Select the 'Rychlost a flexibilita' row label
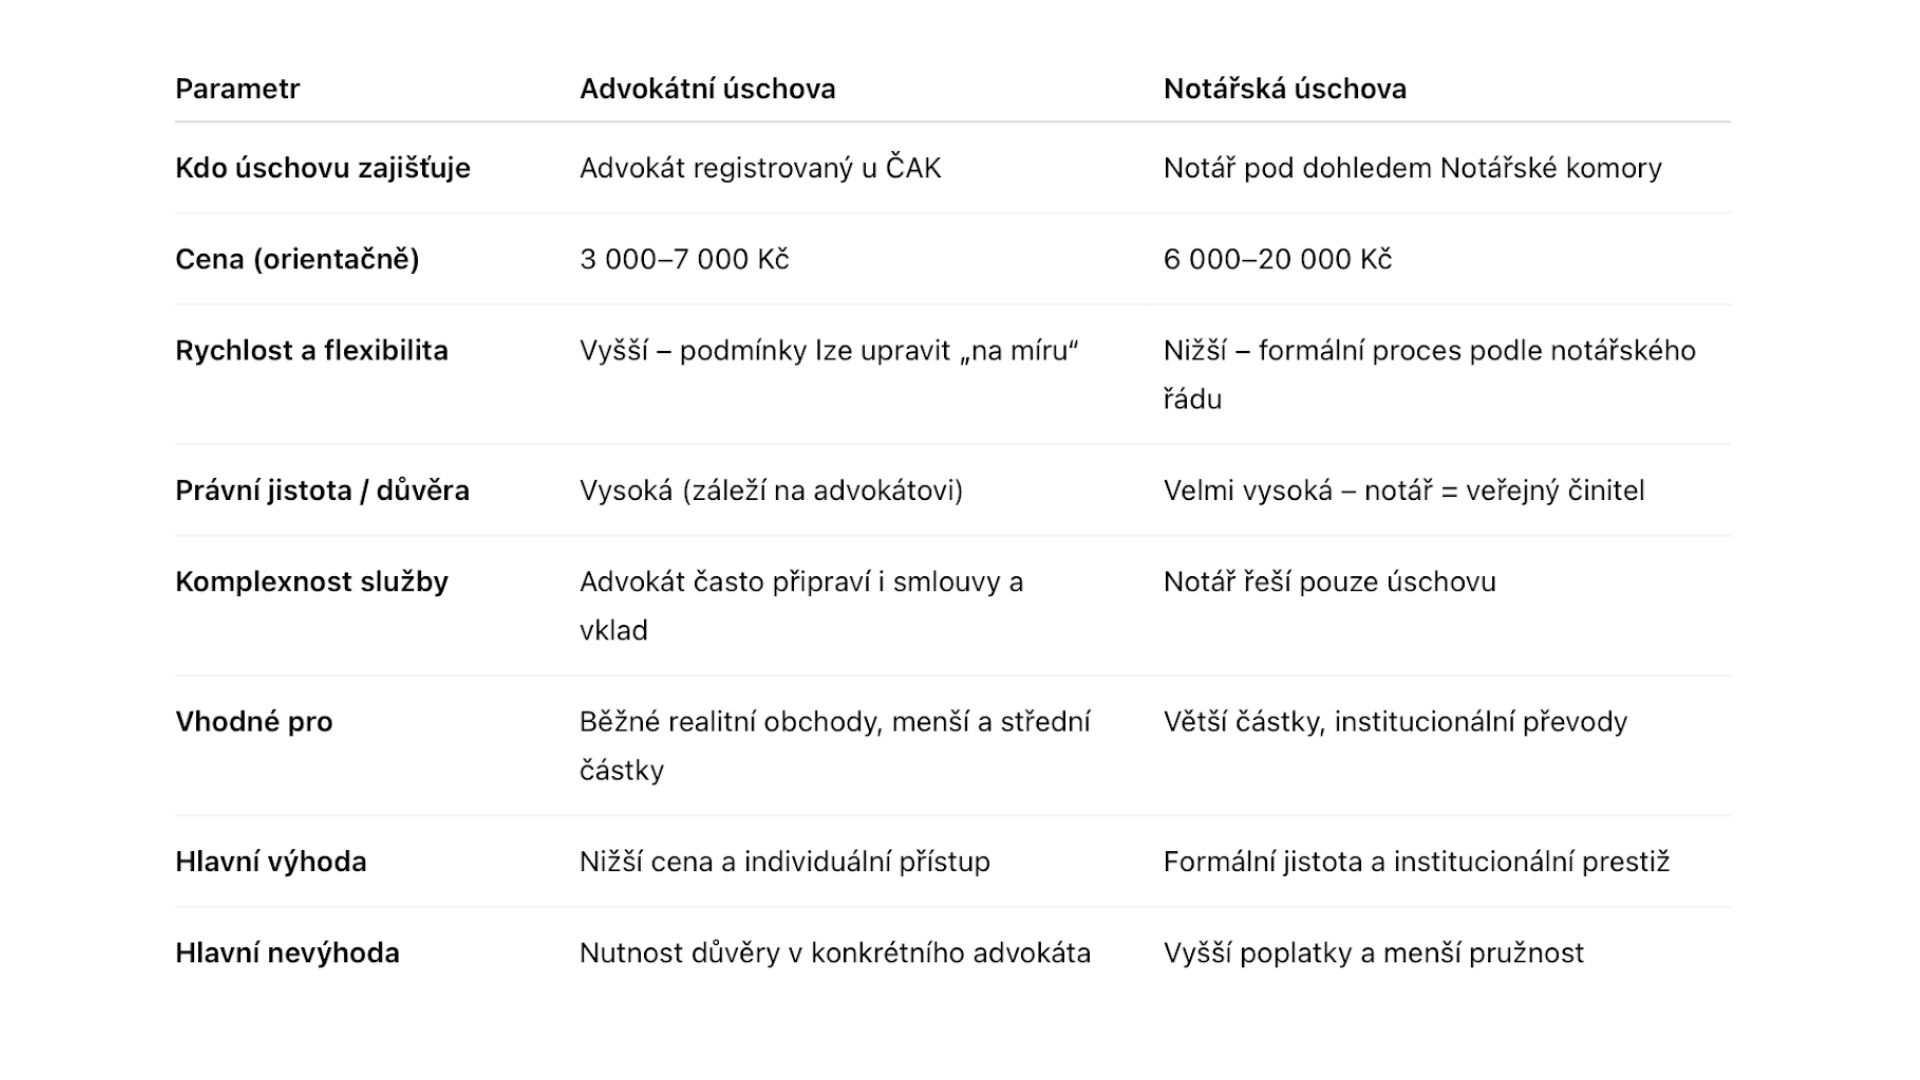Image resolution: width=1920 pixels, height=1080 pixels. pyautogui.click(x=311, y=351)
